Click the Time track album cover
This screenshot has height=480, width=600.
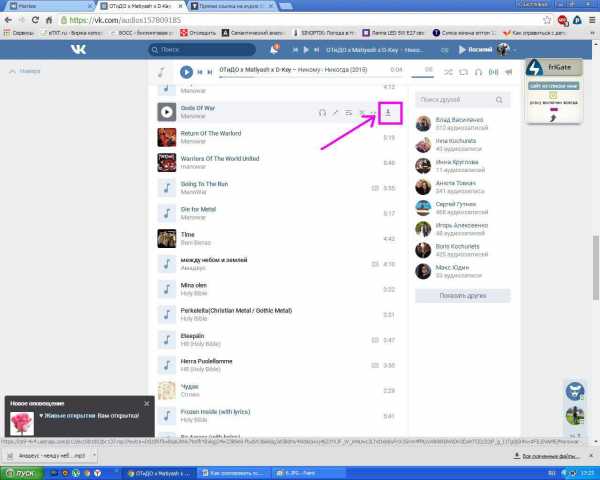(x=166, y=238)
